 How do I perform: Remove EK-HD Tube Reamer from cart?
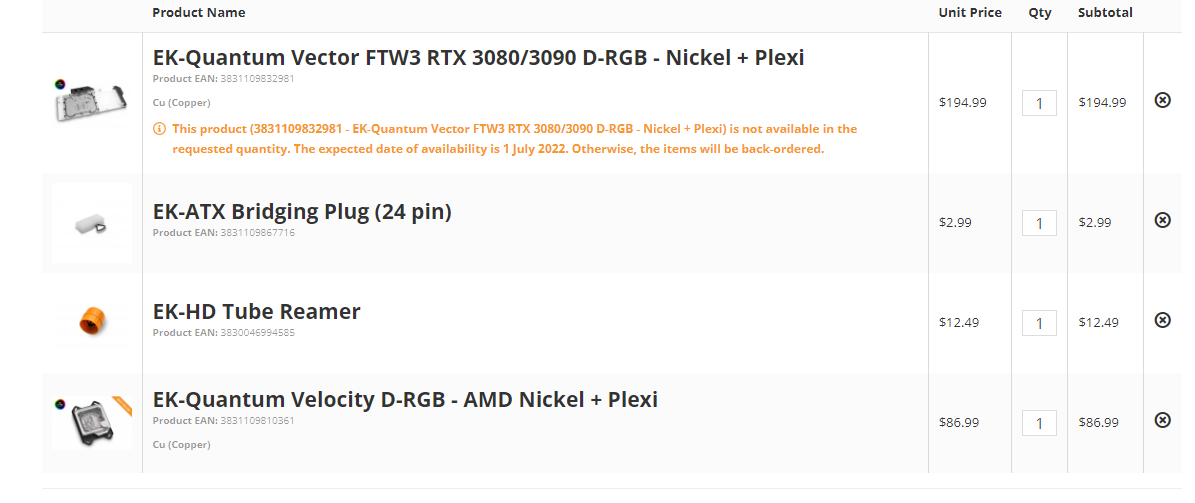(1162, 320)
